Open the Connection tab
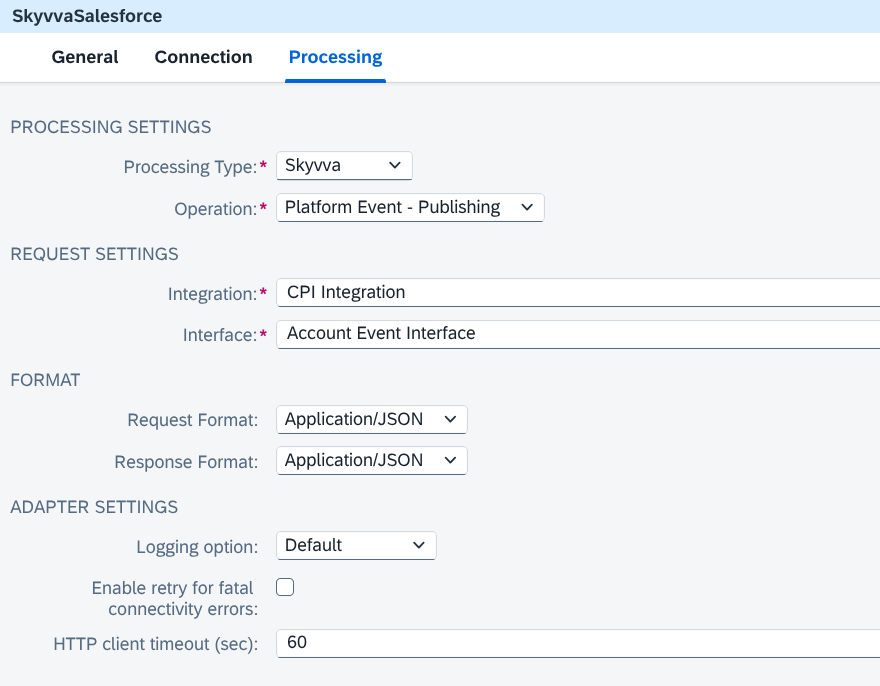This screenshot has height=686, width=880. 203,57
